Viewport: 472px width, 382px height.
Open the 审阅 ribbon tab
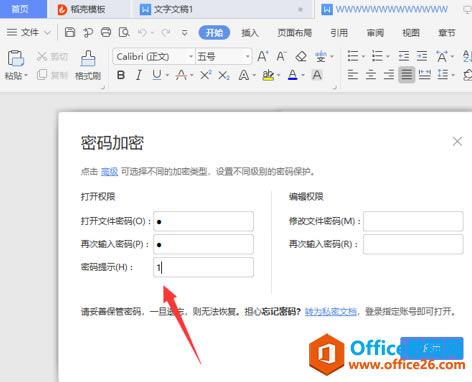(375, 33)
